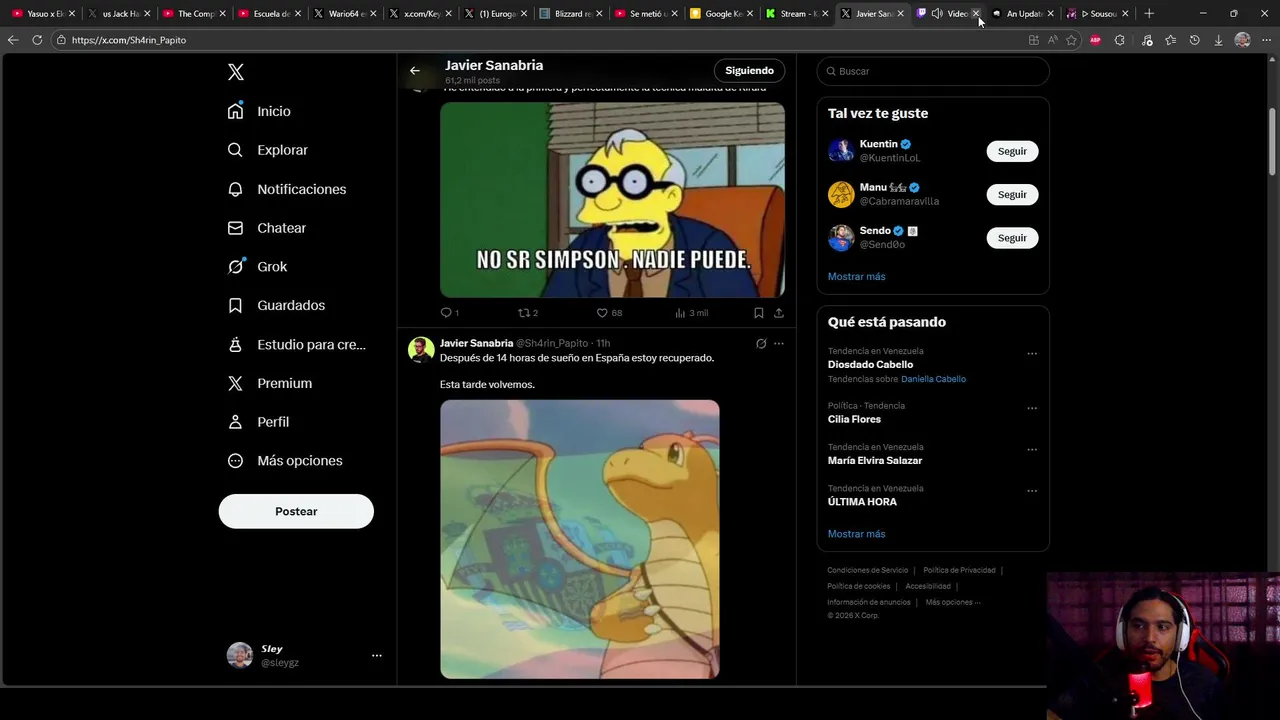The image size is (1280, 720).
Task: Bookmark the Simpson meme post
Action: coord(759,313)
